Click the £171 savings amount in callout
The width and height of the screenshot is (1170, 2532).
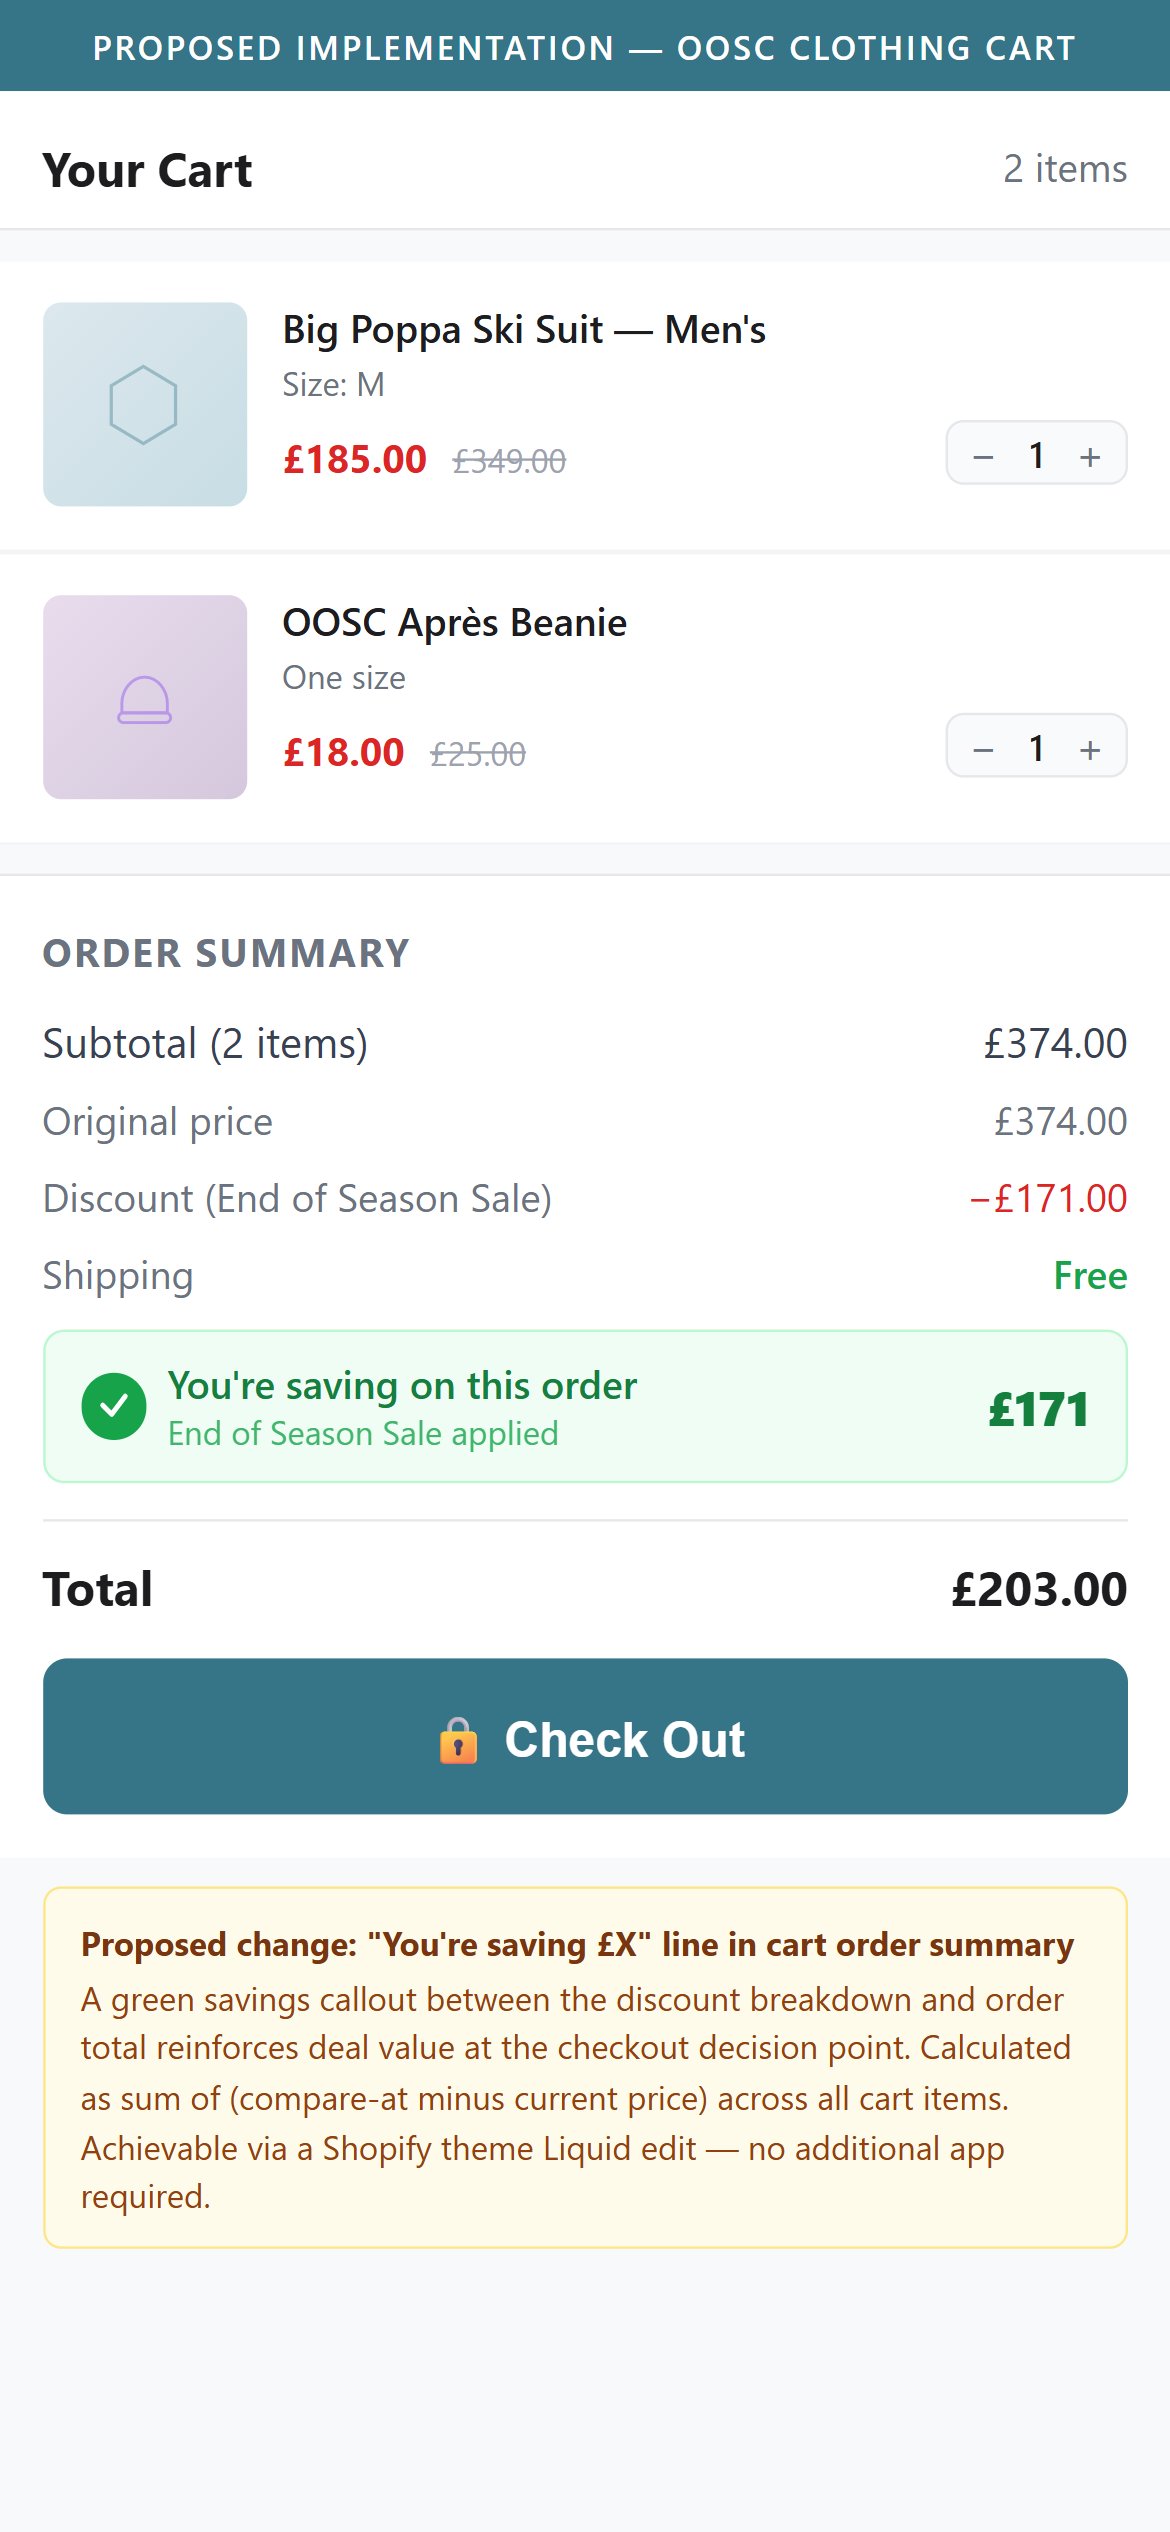[1038, 1409]
